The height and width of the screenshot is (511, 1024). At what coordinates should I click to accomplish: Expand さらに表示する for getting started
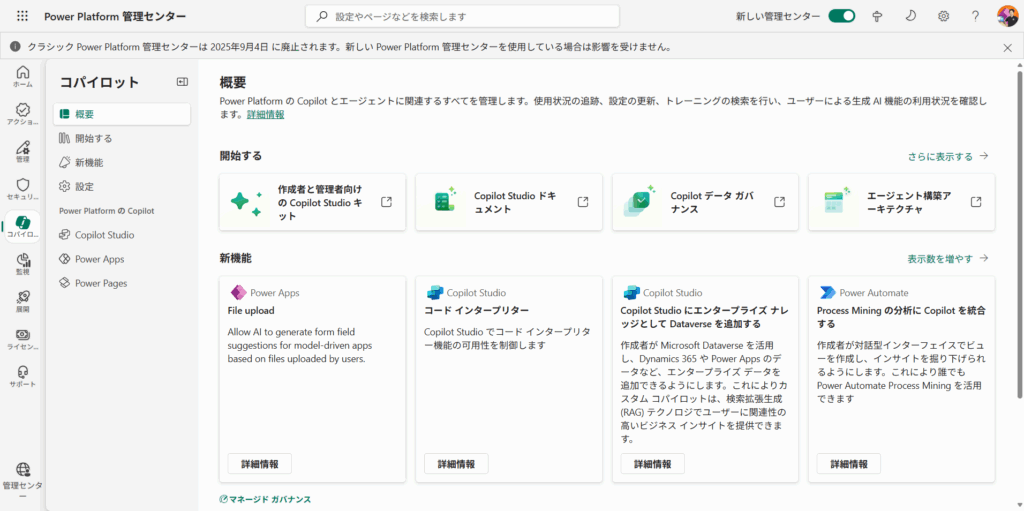point(947,157)
